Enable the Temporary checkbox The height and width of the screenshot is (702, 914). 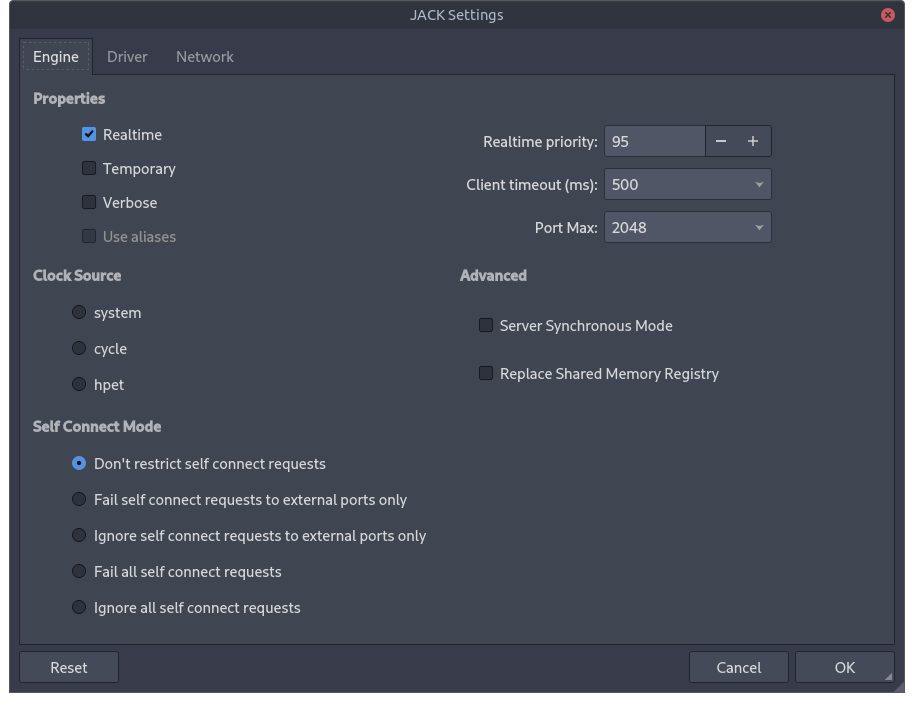pyautogui.click(x=89, y=169)
